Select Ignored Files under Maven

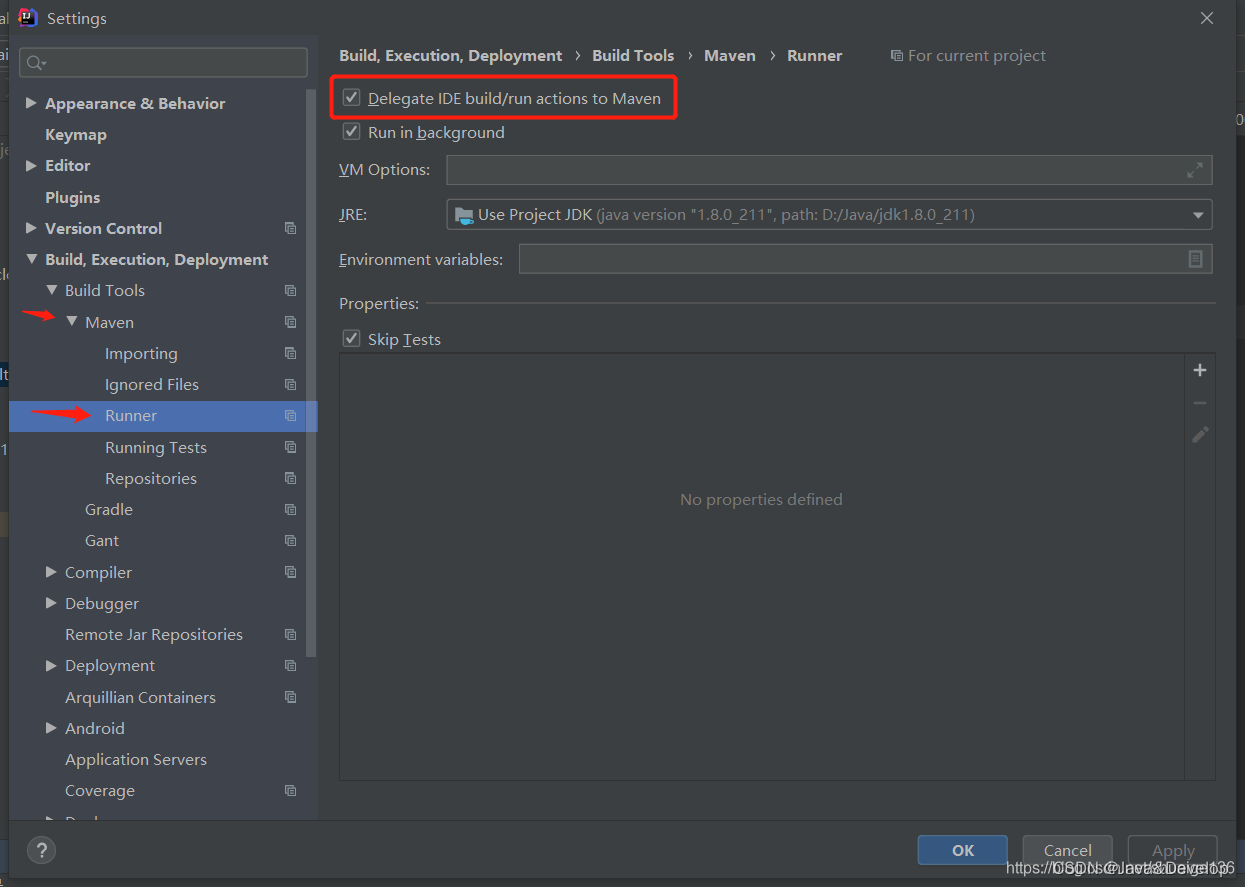coord(152,384)
